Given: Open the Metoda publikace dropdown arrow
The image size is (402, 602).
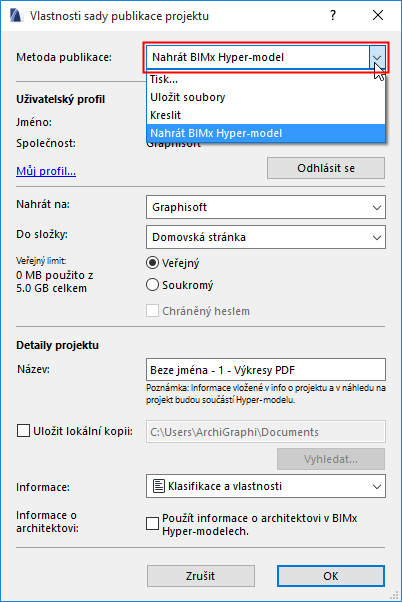Looking at the screenshot, I should [x=377, y=58].
